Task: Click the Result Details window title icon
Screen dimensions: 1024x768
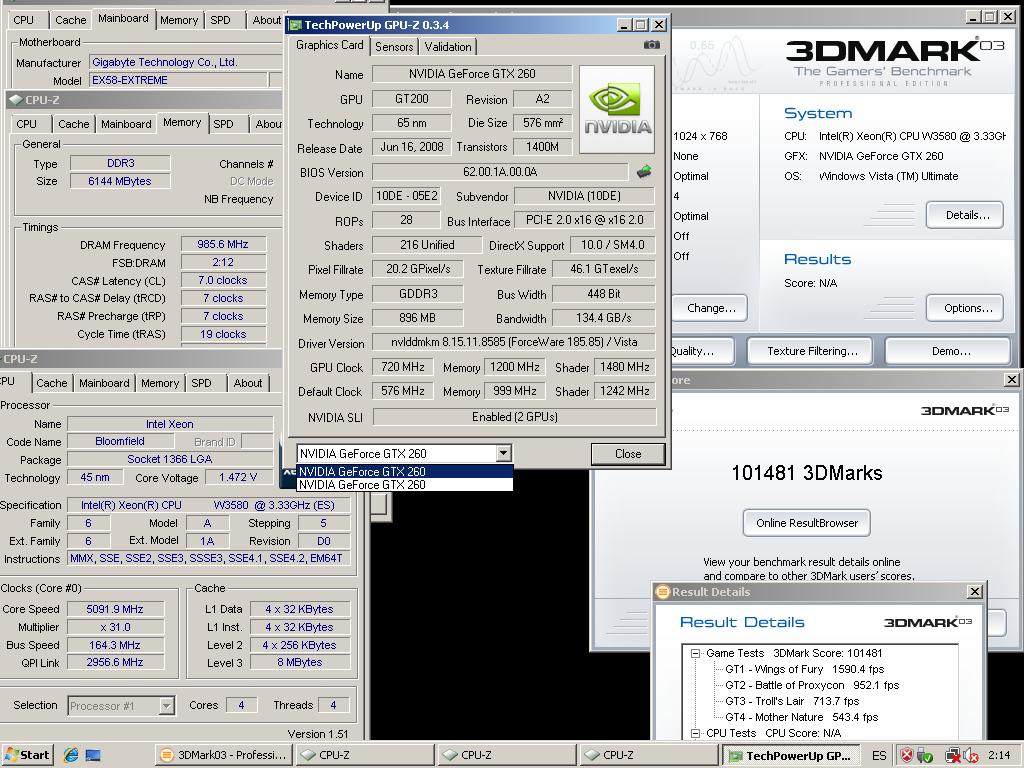Action: (x=663, y=592)
